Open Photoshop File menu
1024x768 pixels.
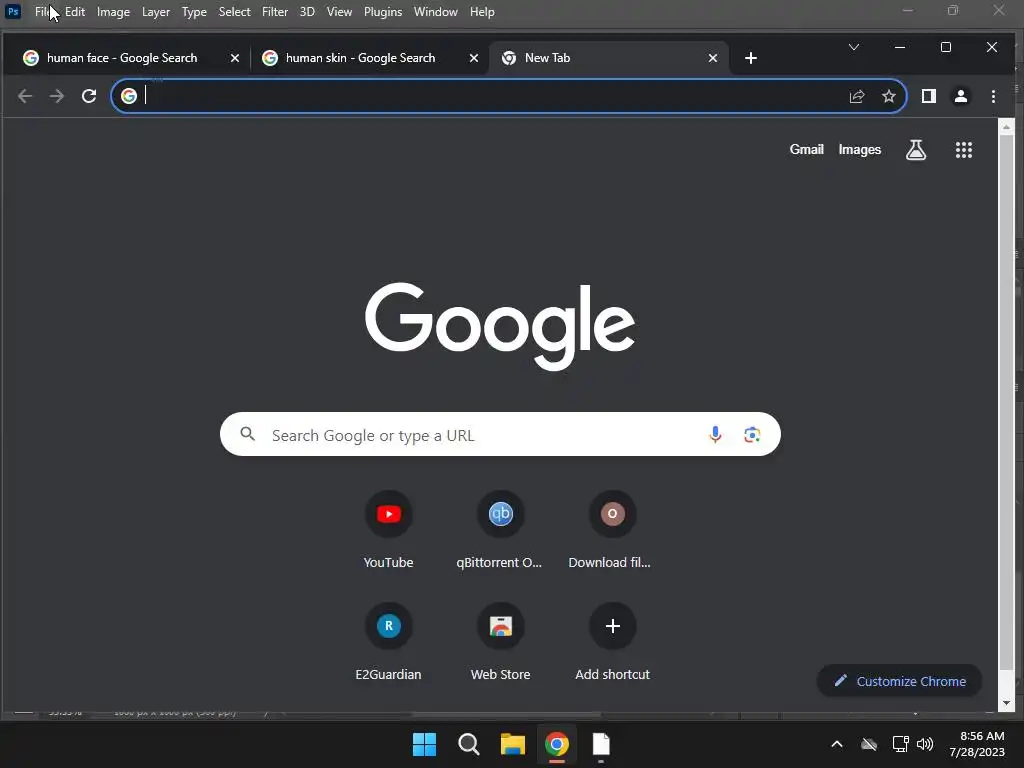[42, 12]
